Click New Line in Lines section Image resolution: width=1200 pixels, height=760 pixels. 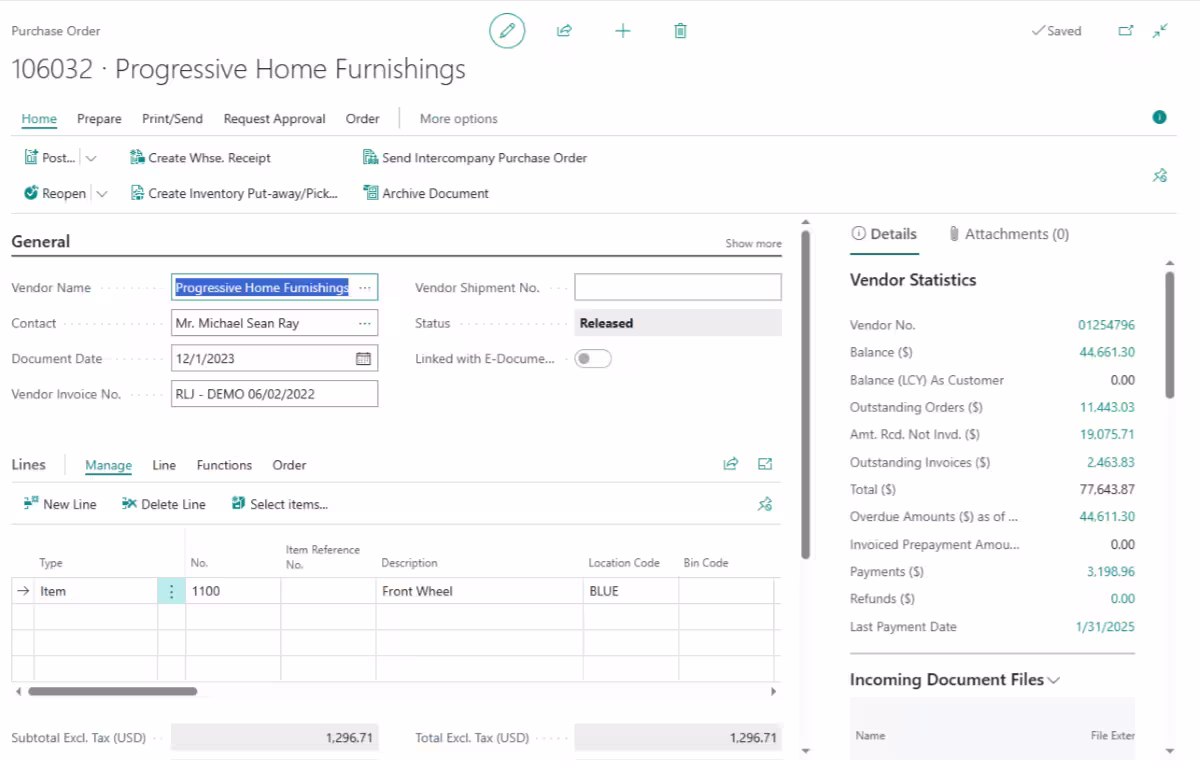coord(60,504)
